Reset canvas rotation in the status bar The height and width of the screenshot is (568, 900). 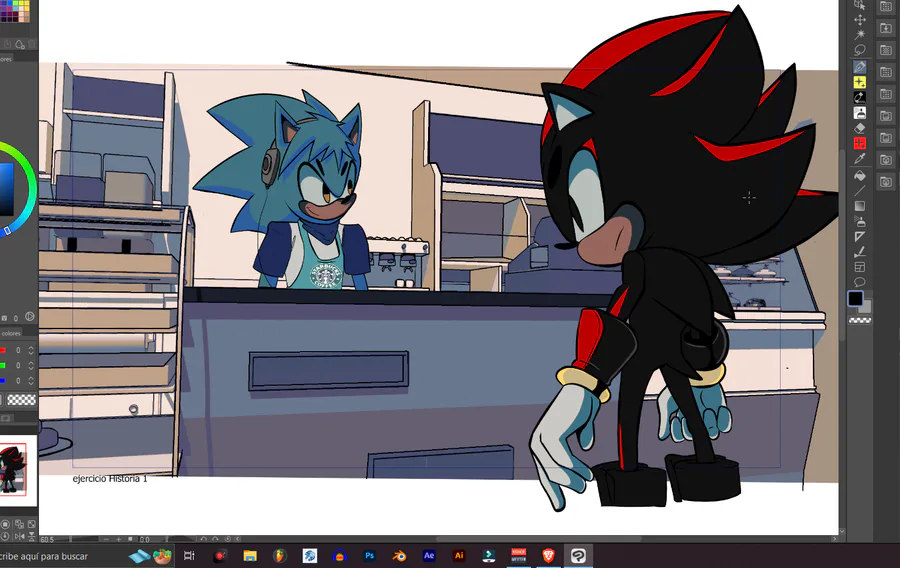tap(228, 539)
